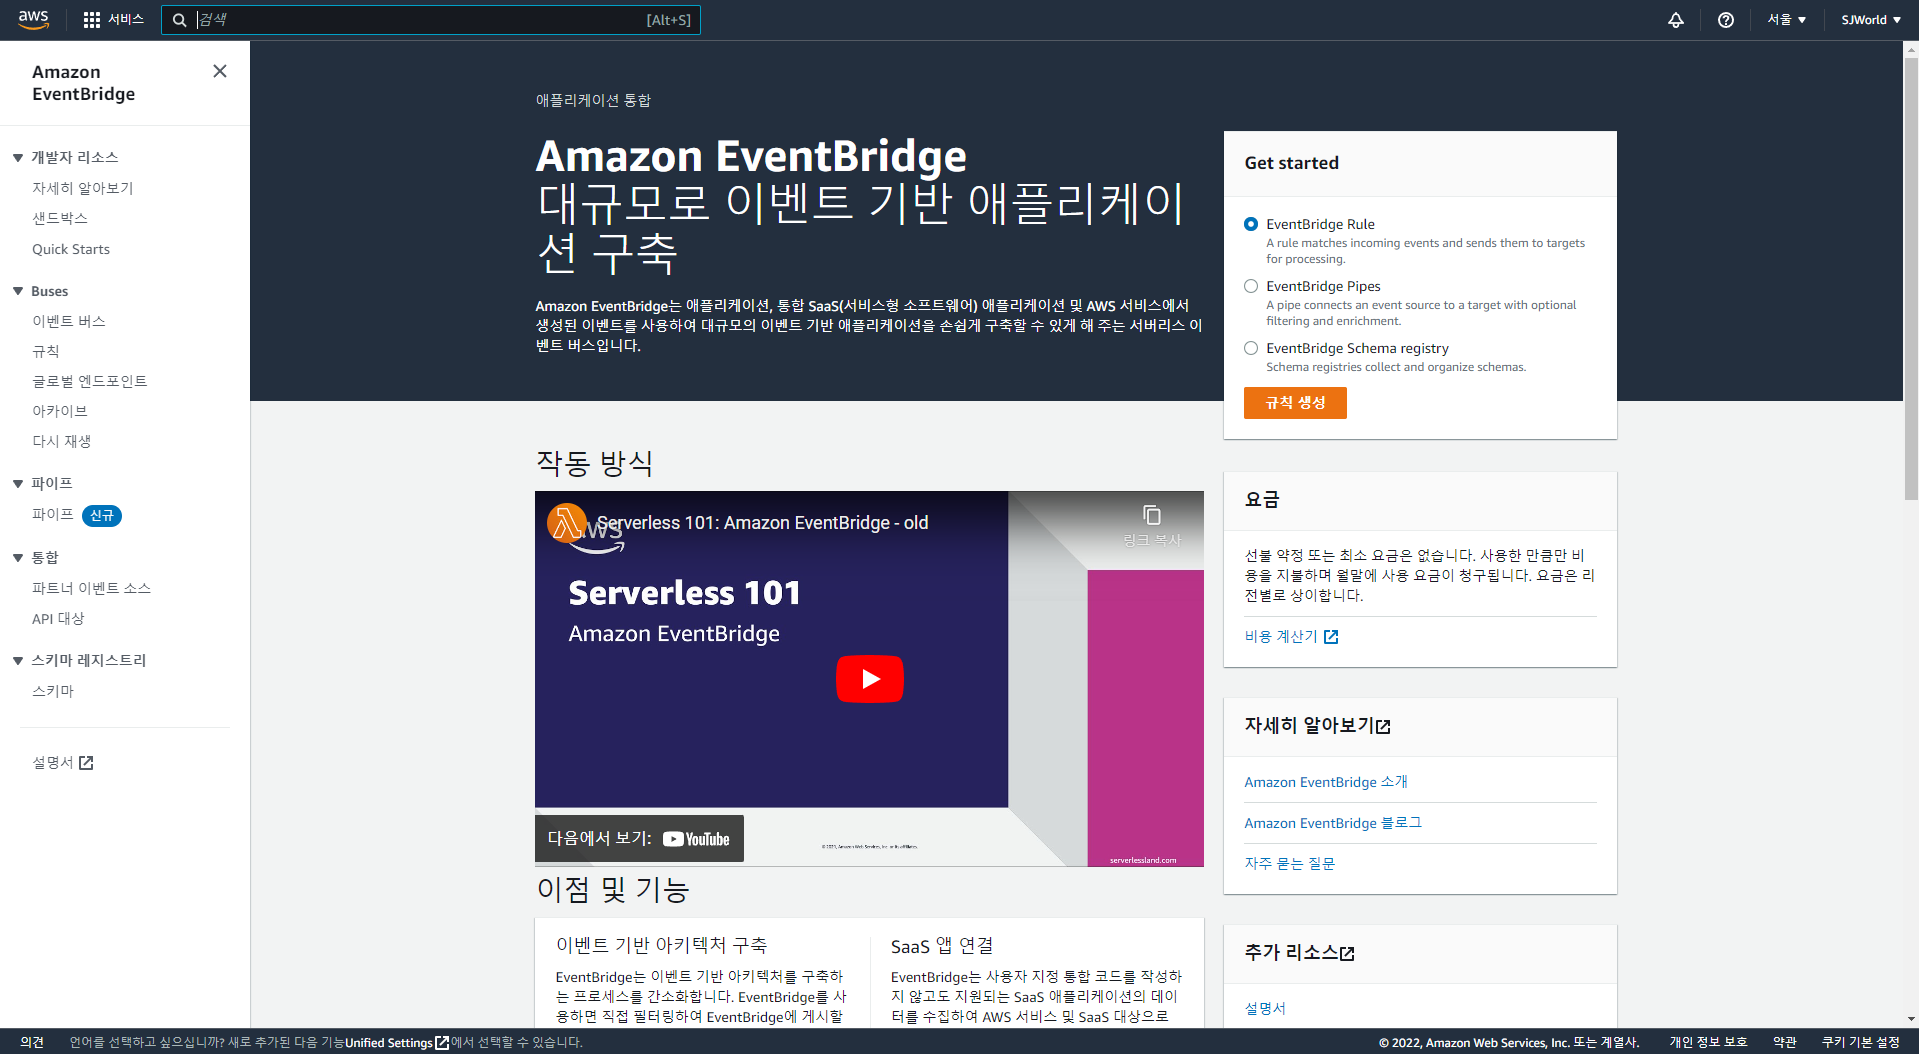Collapse the 파이프 section arrow
1919x1054 pixels.
pyautogui.click(x=18, y=484)
